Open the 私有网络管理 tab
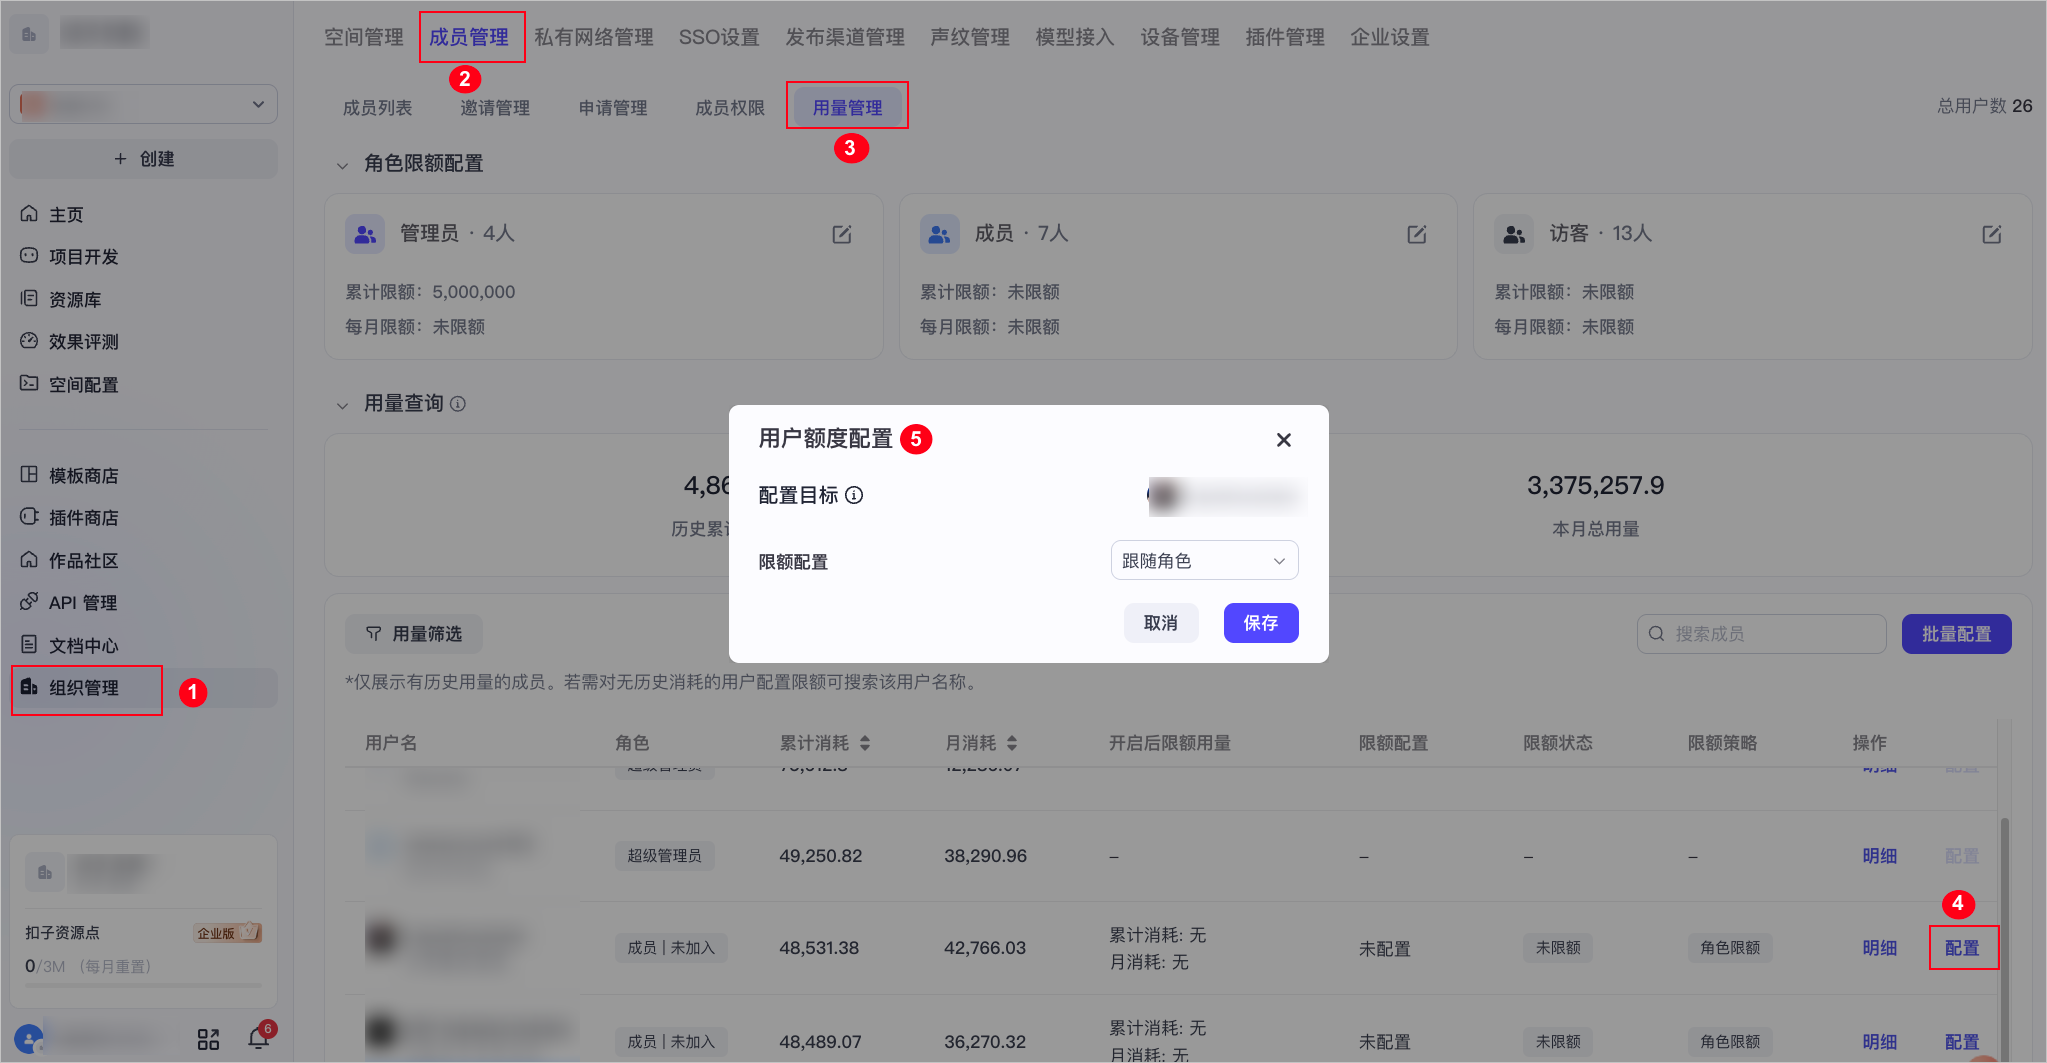2047x1063 pixels. click(594, 37)
